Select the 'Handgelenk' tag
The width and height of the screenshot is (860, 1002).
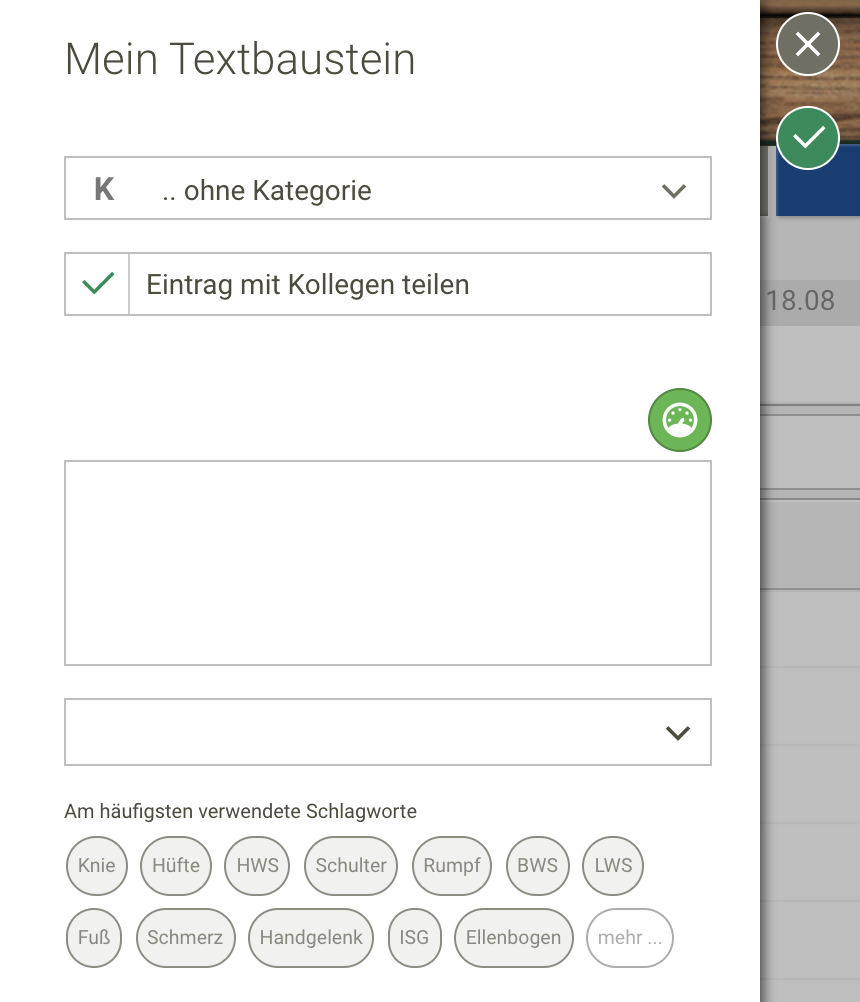[x=310, y=938]
